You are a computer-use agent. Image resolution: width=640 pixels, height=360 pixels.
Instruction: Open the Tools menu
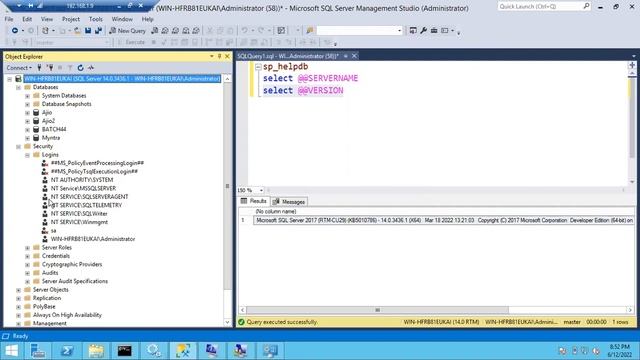click(96, 19)
